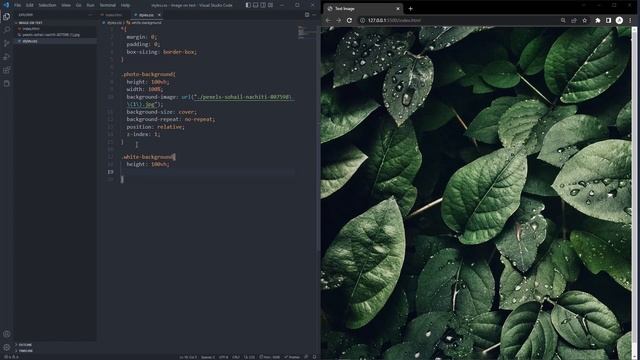Click the editor minimap
Viewport: 640px width, 360px height.
pyautogui.click(x=307, y=33)
